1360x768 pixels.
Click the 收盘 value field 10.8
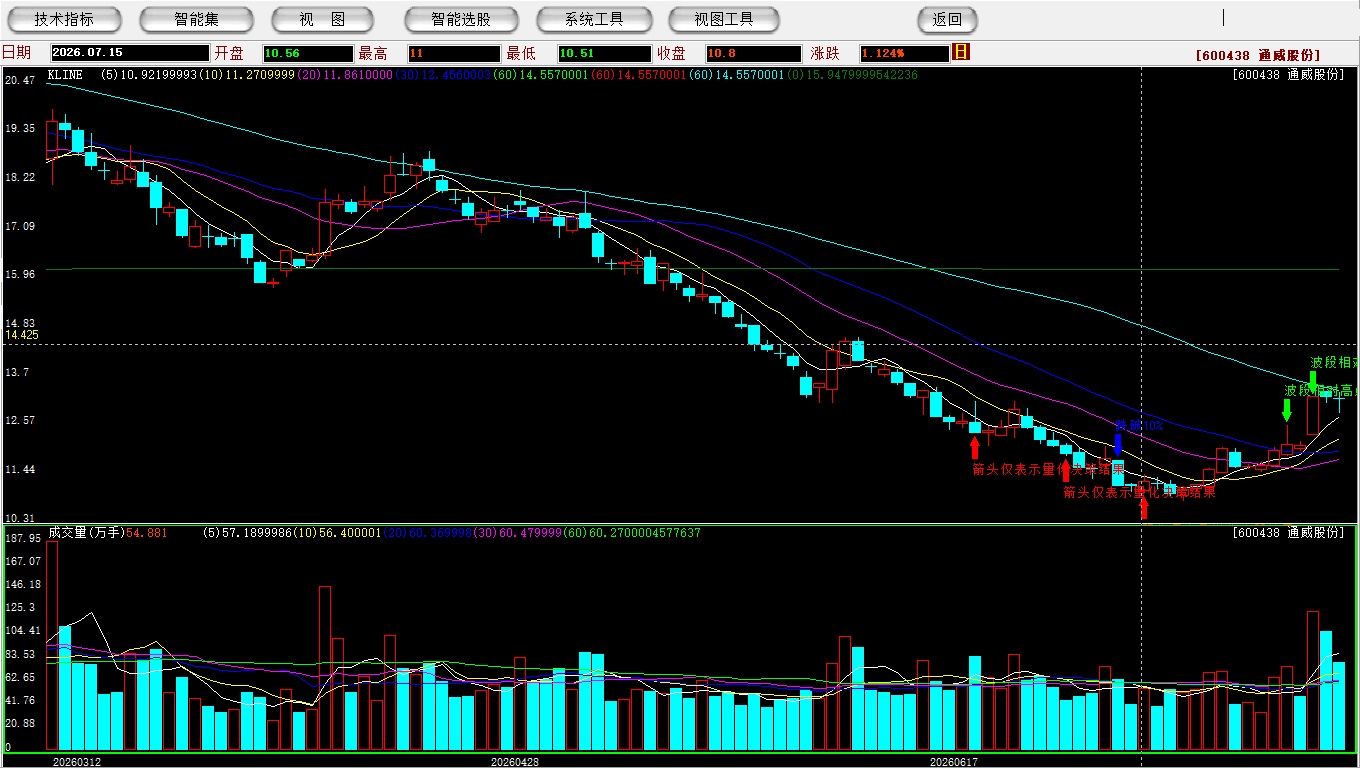753,53
